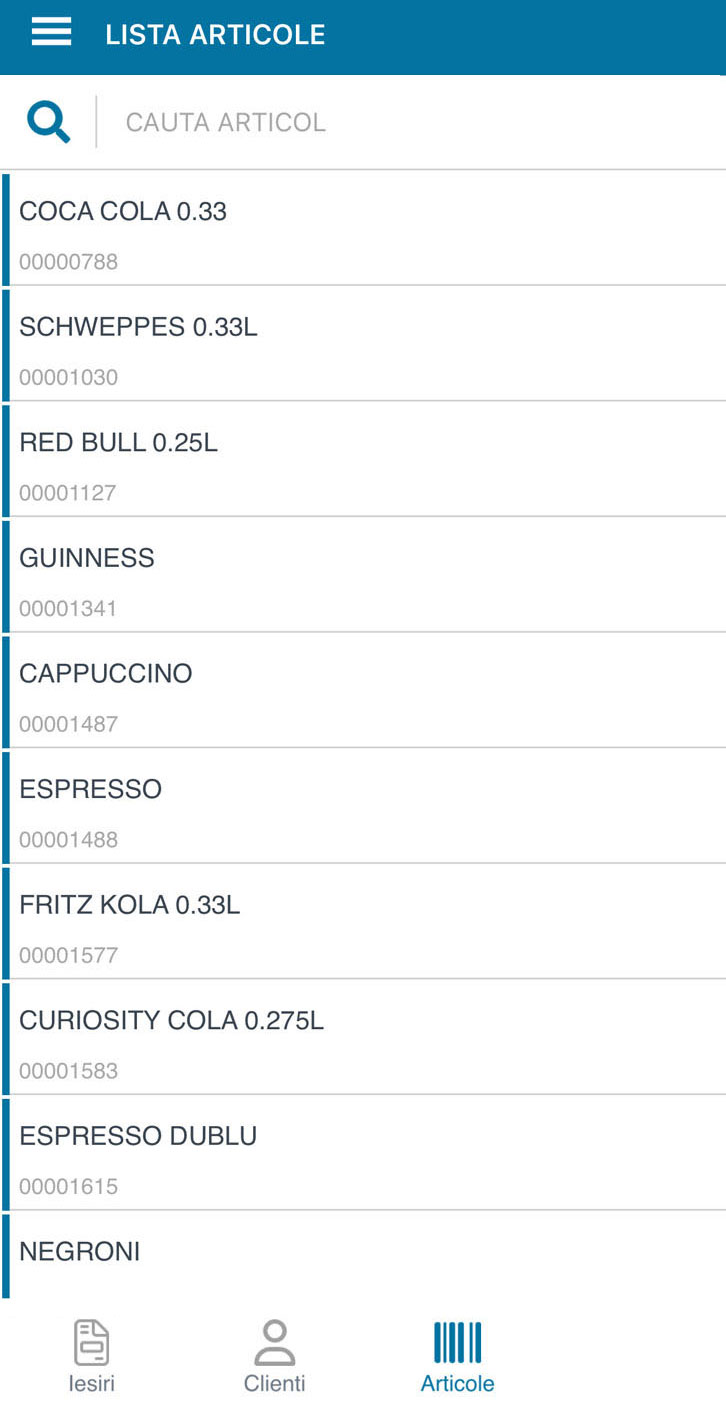Tap the Articole barcode icon
Screen dimensions: 726x1409
(x=457, y=1342)
